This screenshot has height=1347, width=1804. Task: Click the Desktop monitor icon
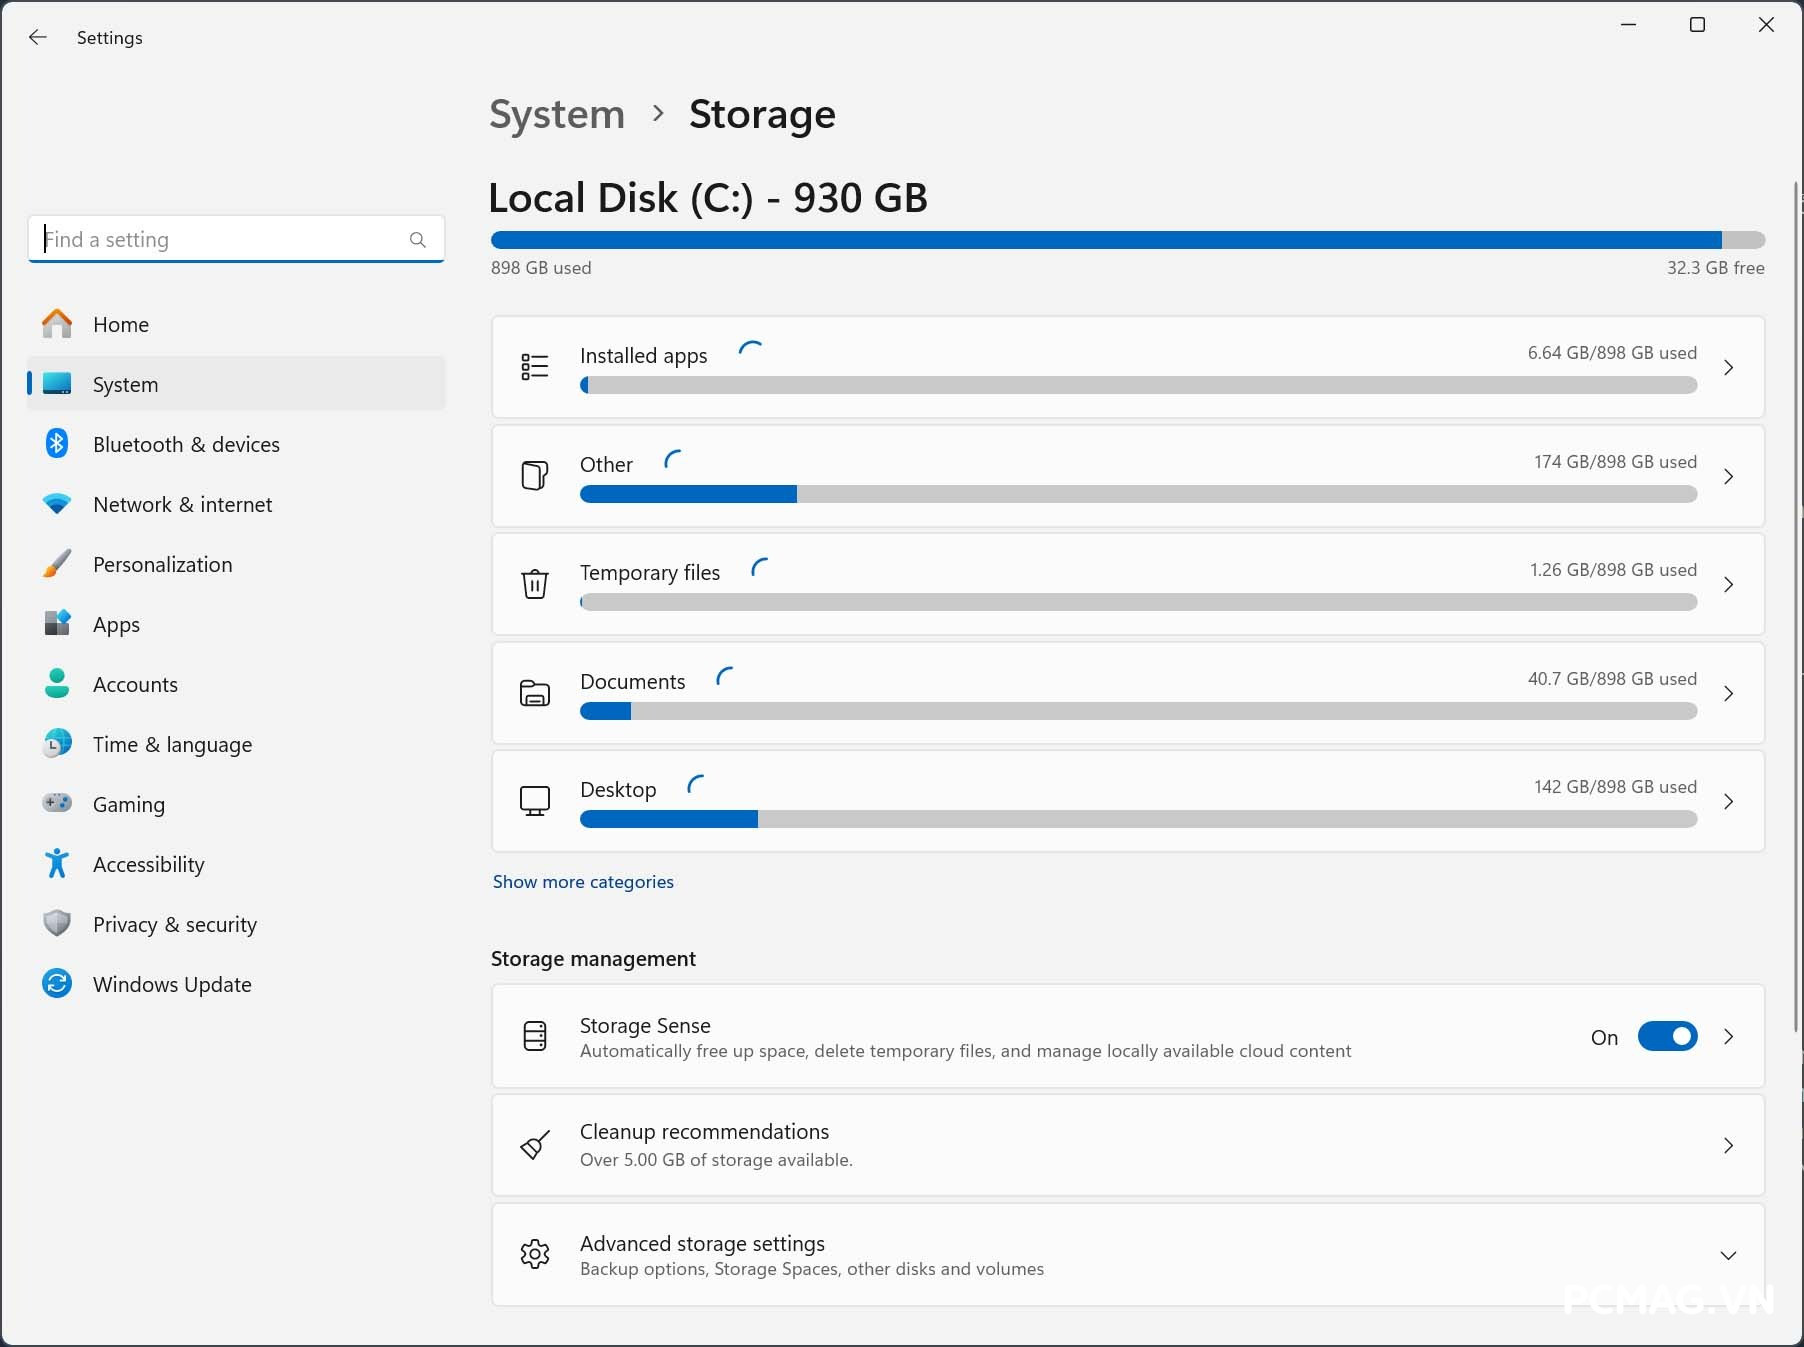point(536,801)
